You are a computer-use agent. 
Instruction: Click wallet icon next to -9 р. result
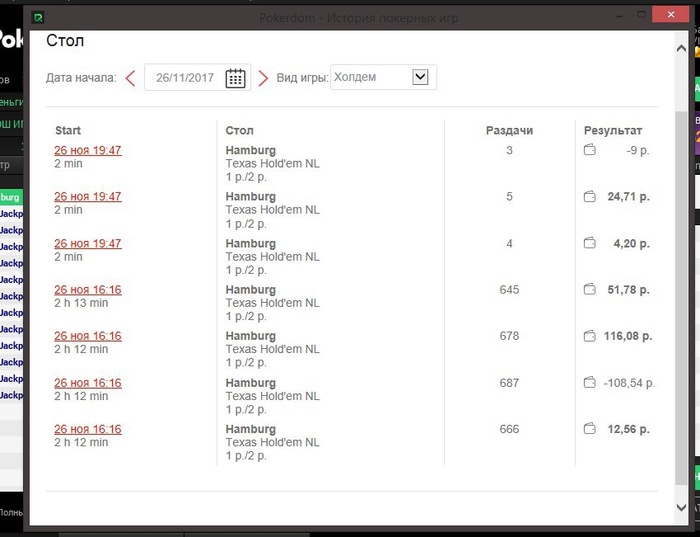(590, 150)
